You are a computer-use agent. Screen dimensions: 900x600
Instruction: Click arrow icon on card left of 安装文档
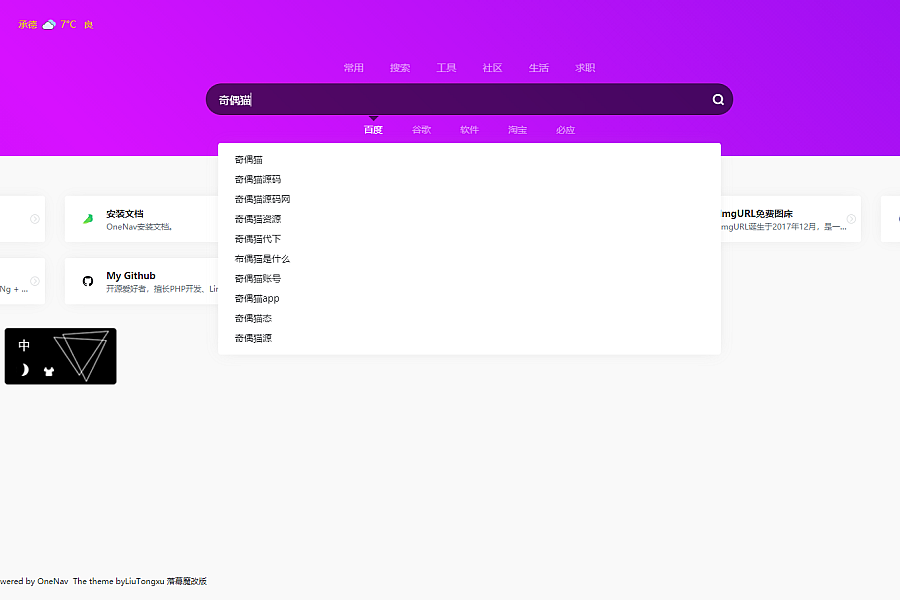coord(35,219)
